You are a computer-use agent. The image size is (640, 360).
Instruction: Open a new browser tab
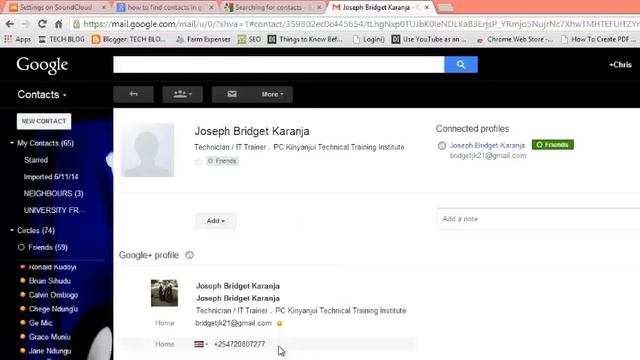coord(445,8)
